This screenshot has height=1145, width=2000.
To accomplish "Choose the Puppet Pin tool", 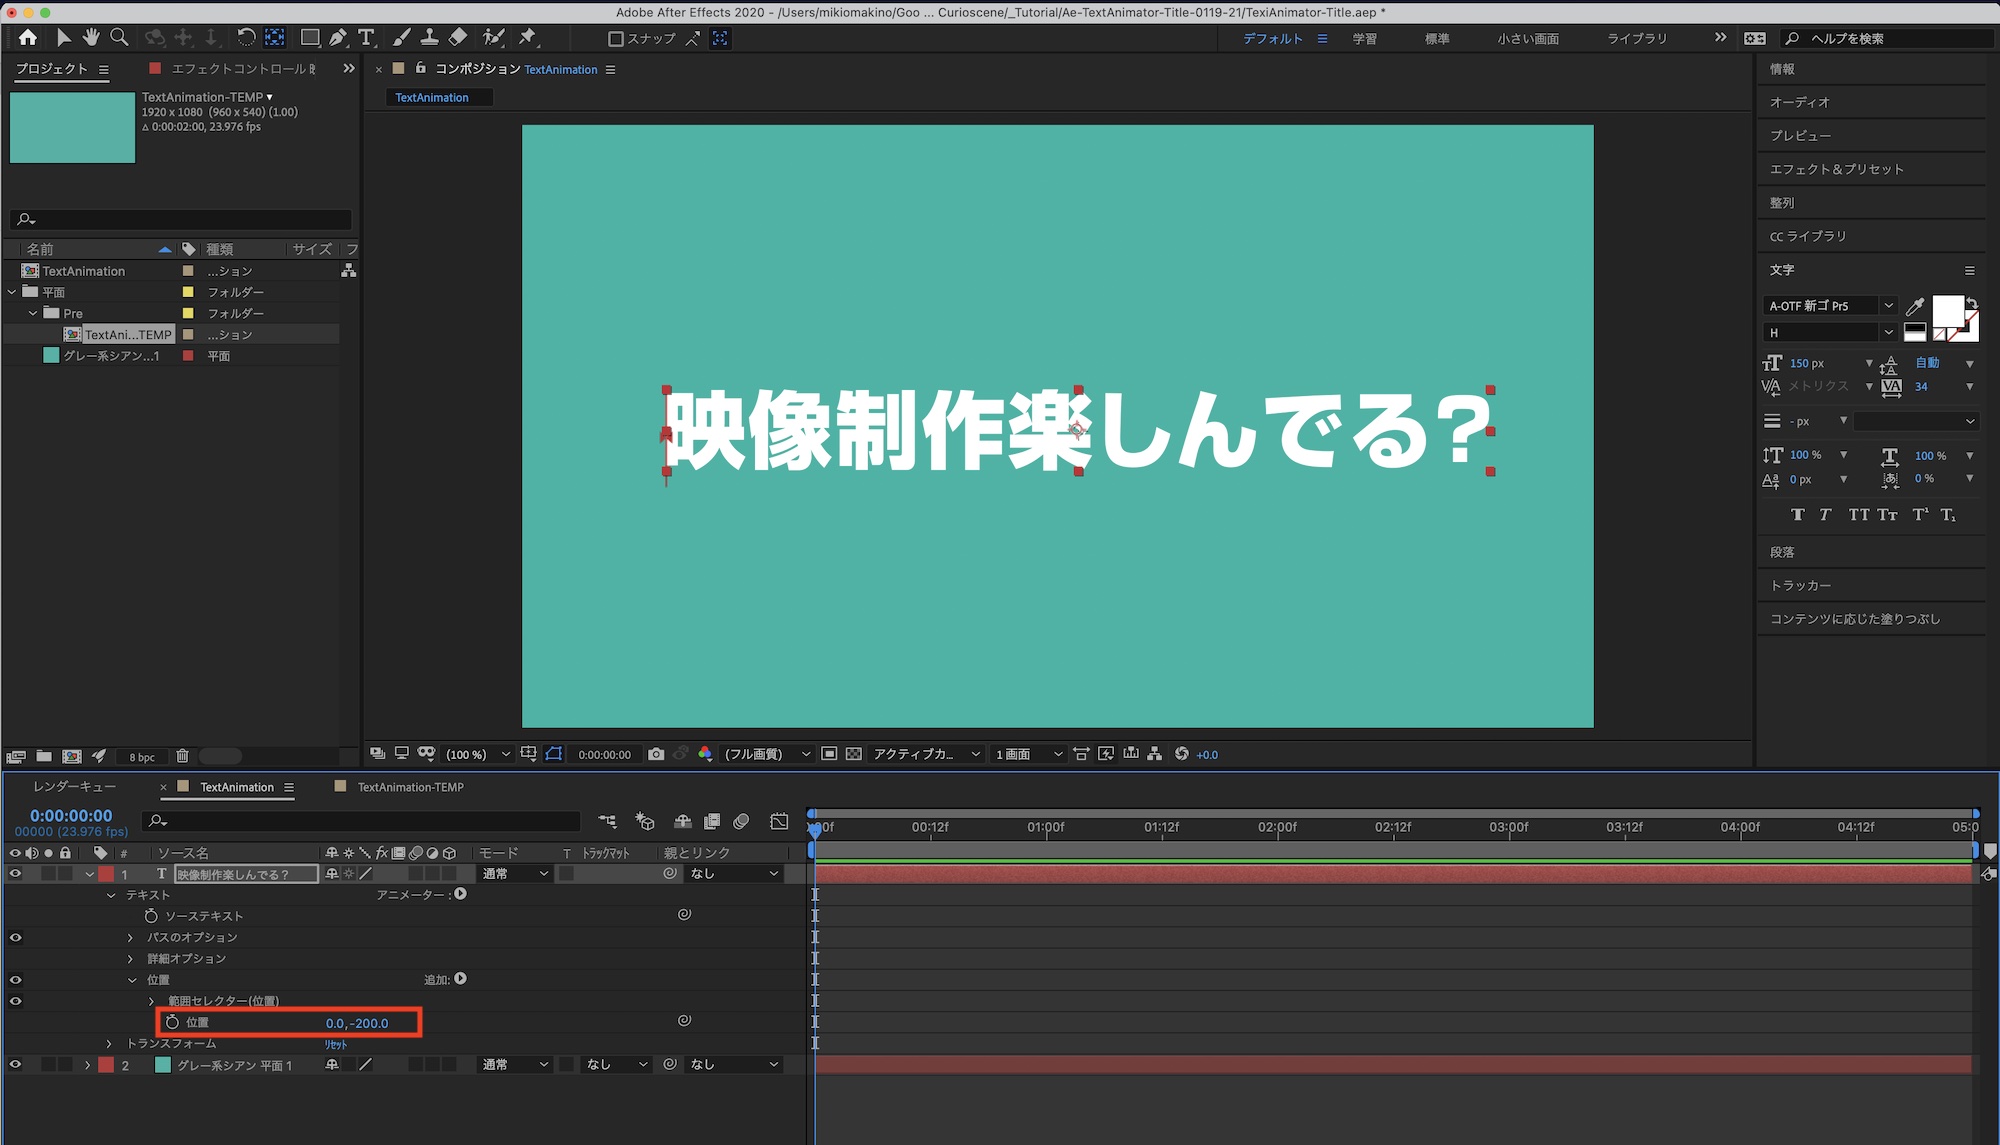I will (x=528, y=38).
